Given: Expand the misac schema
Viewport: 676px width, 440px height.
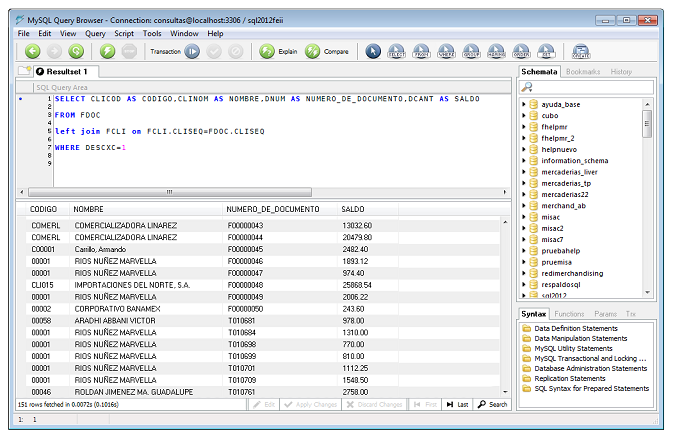Looking at the screenshot, I should 524,217.
